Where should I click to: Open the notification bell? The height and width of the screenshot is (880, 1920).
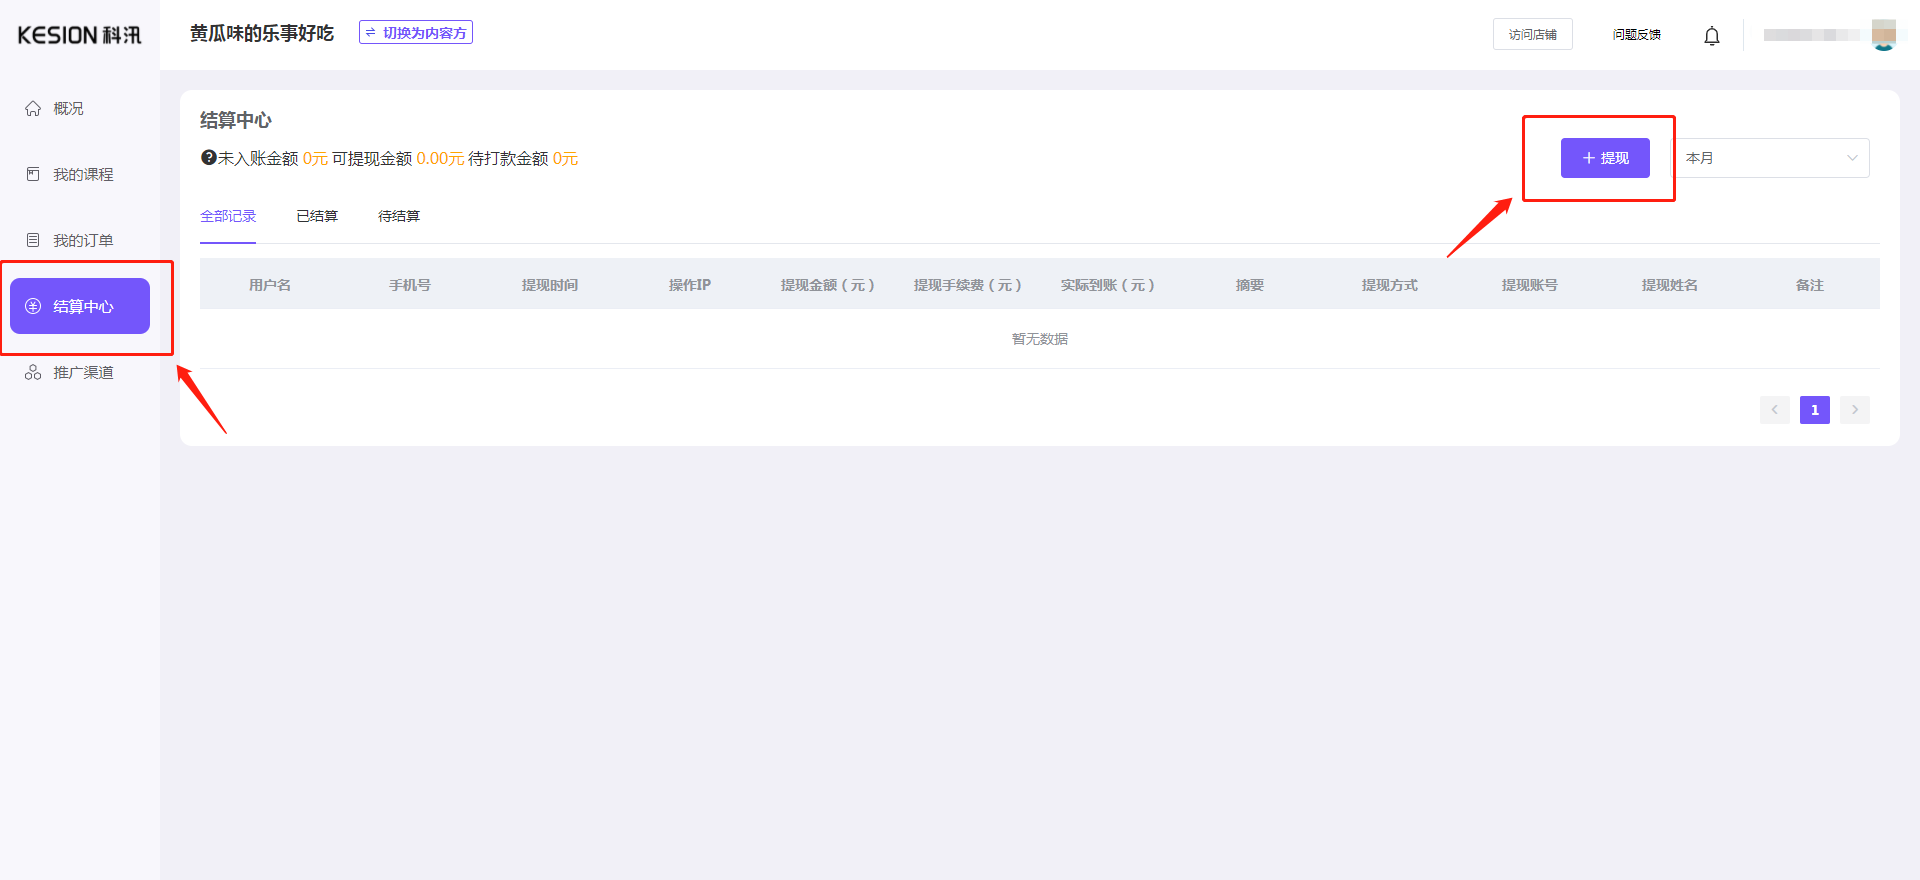[x=1712, y=36]
